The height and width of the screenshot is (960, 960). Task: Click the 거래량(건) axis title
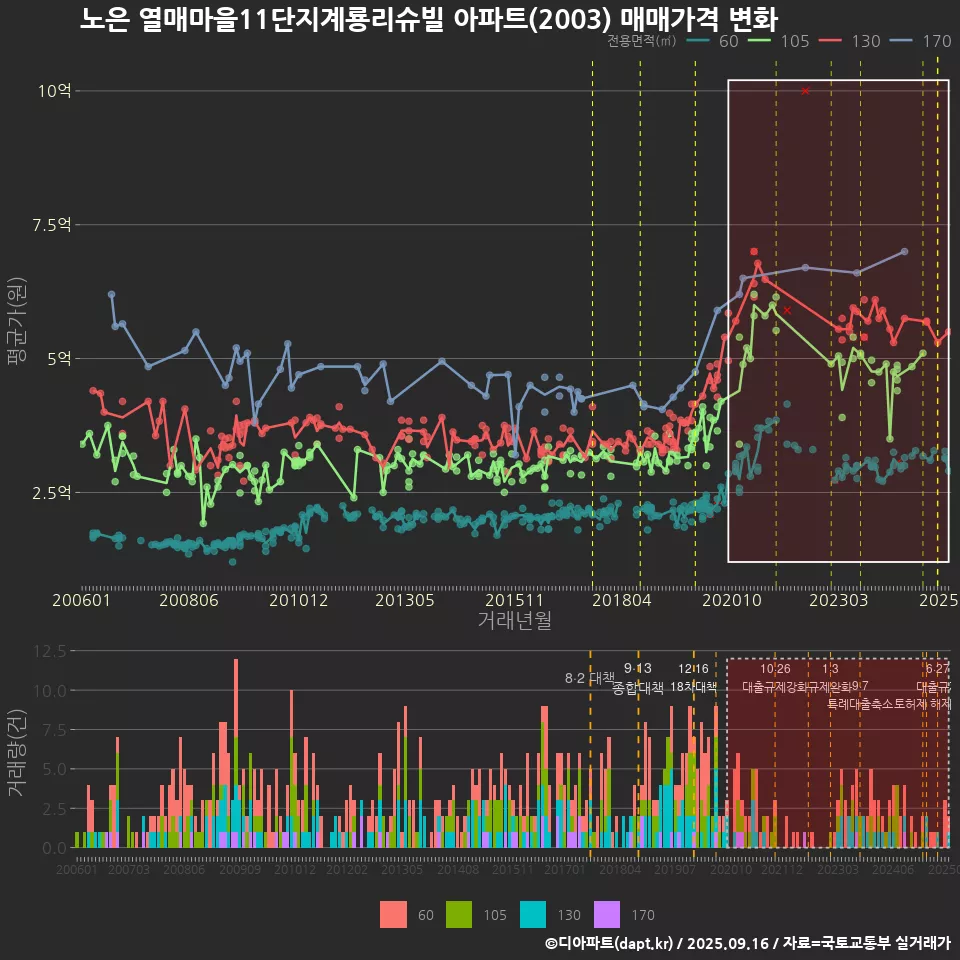(x=17, y=752)
